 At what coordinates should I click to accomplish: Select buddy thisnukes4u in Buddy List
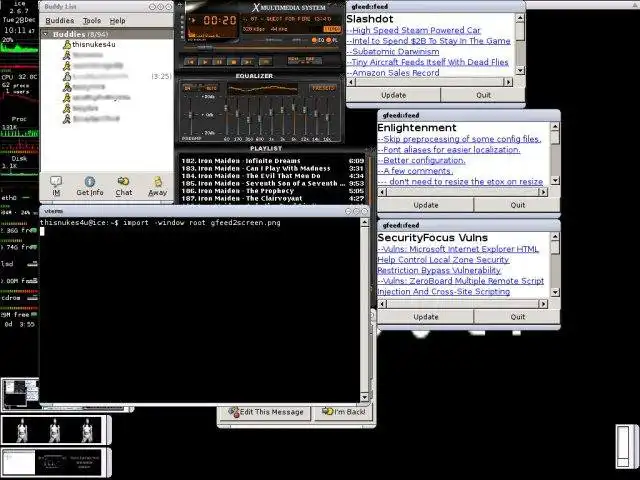click(x=93, y=44)
